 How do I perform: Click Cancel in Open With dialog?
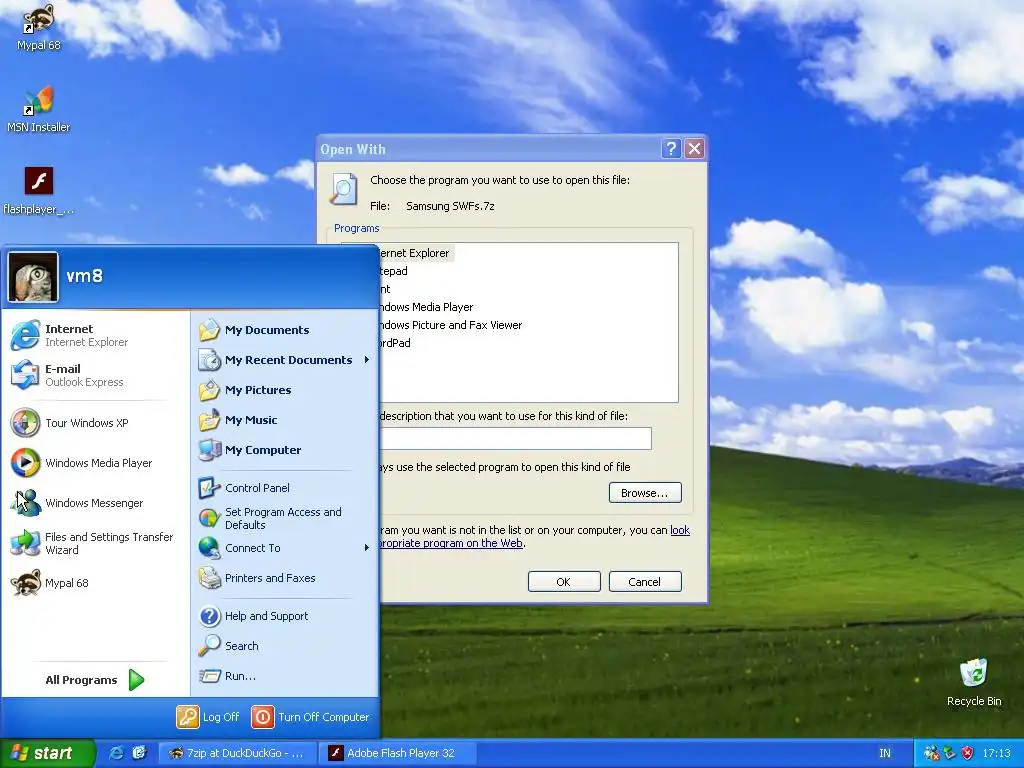645,582
